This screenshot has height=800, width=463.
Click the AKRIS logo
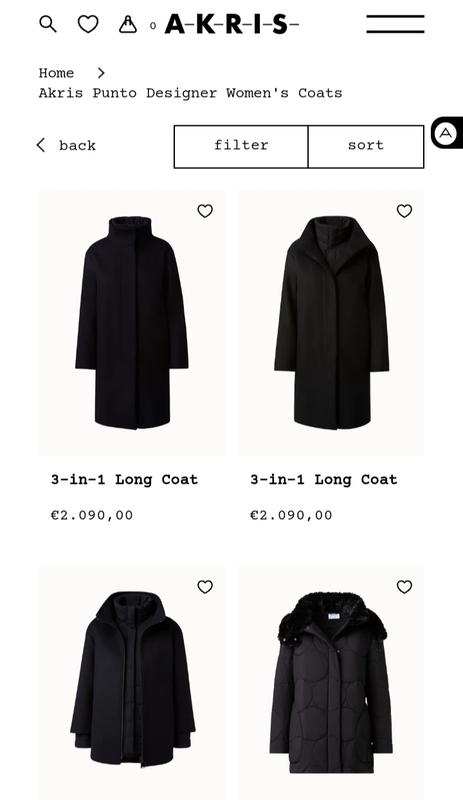231,24
